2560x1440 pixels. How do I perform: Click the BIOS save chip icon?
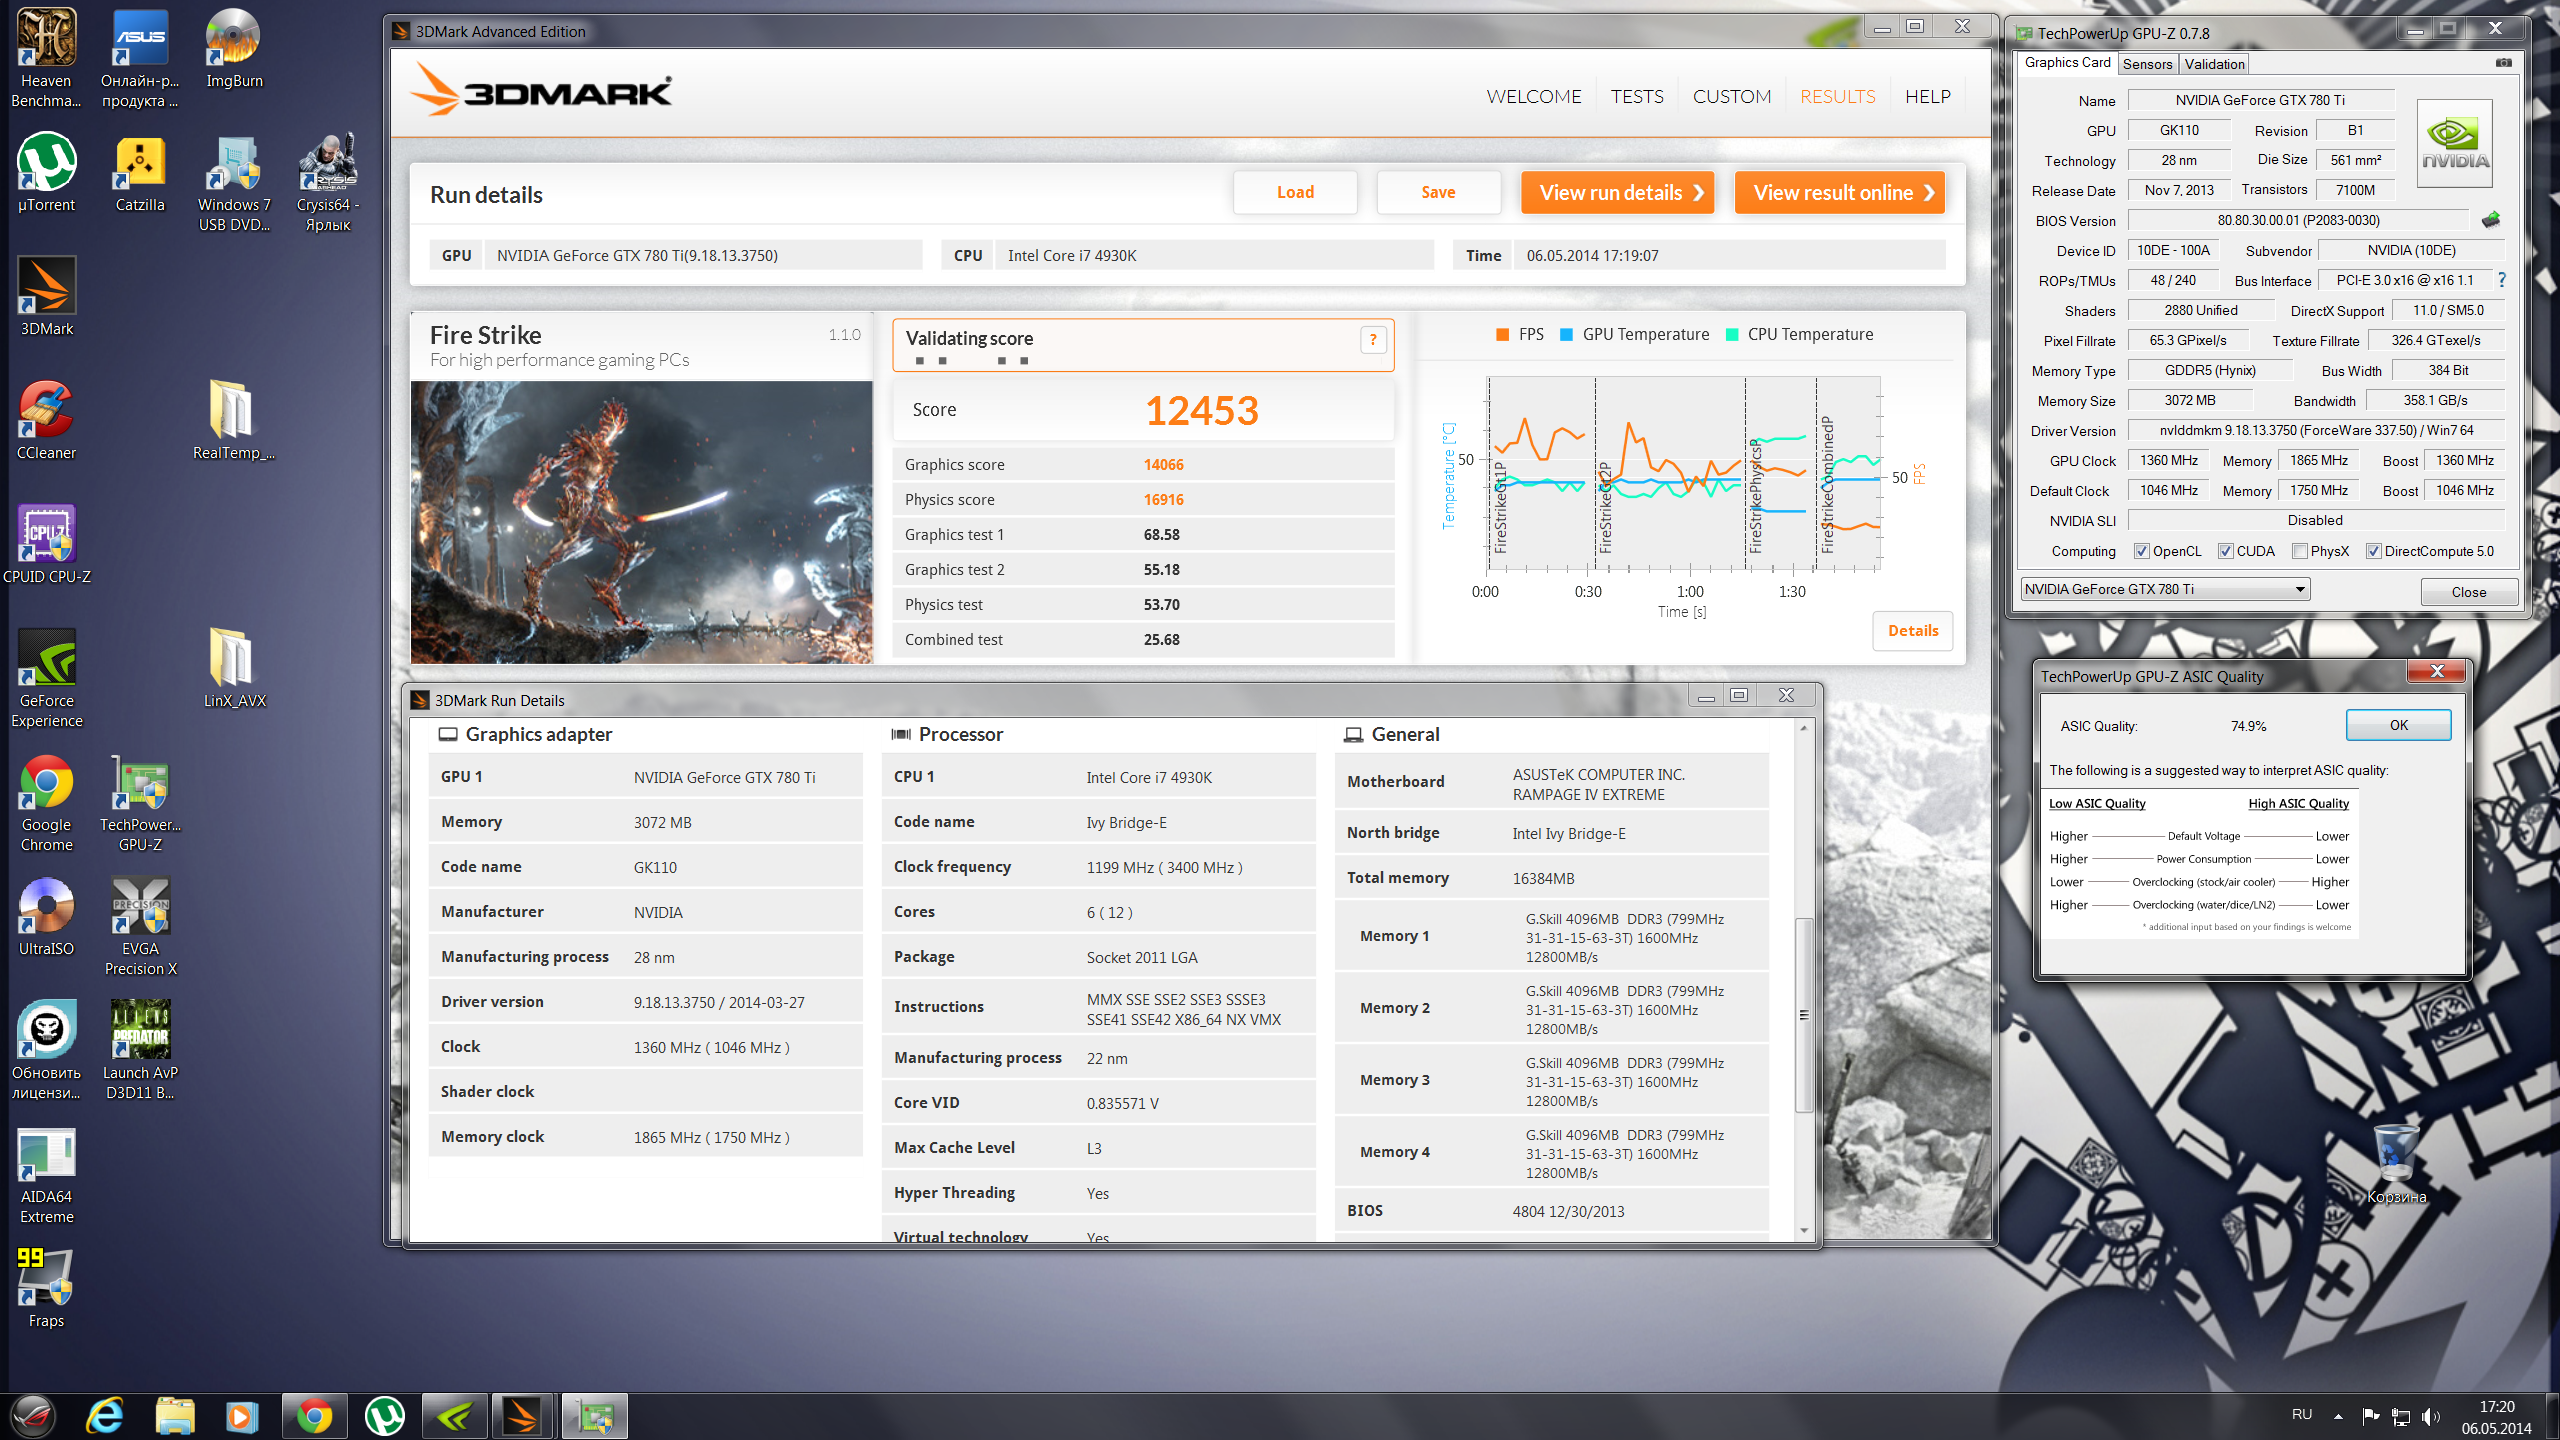tap(2491, 220)
